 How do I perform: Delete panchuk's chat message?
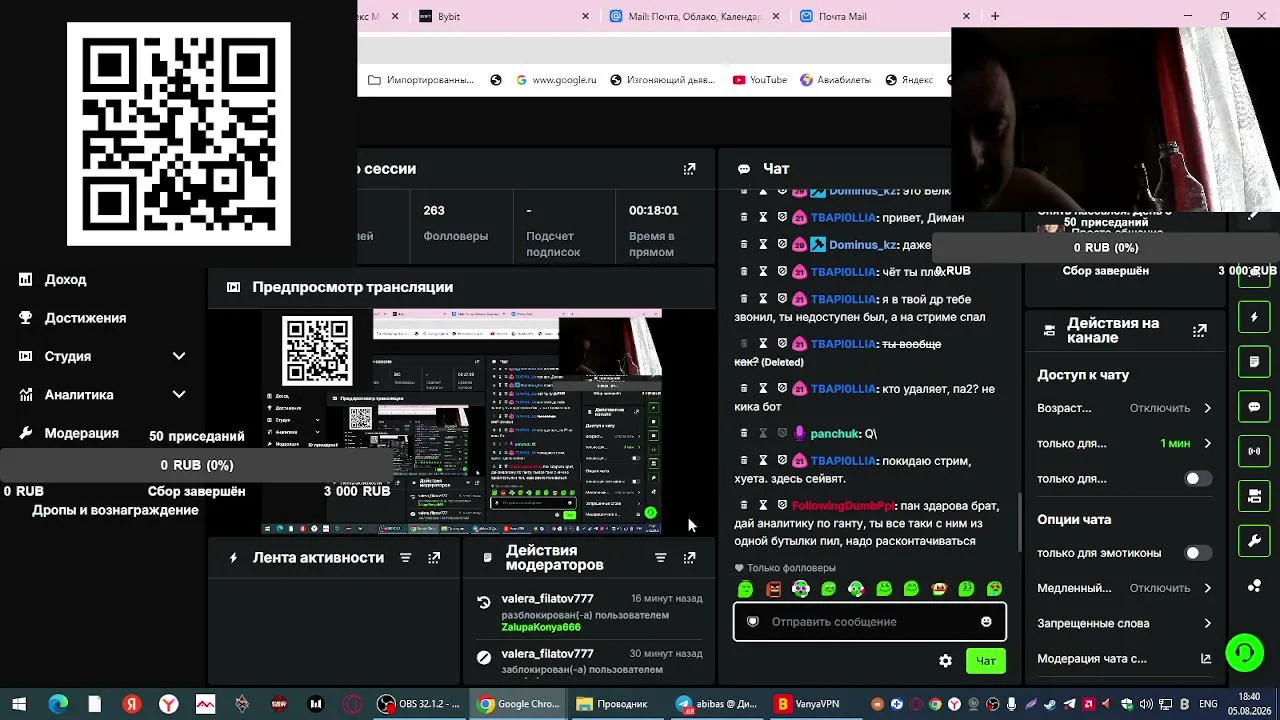[743, 433]
